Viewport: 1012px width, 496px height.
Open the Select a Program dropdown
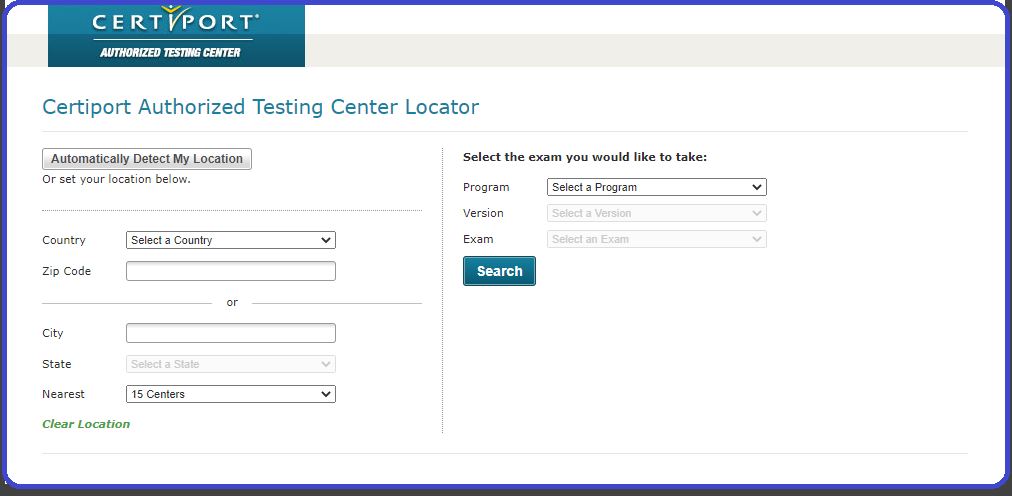(657, 187)
